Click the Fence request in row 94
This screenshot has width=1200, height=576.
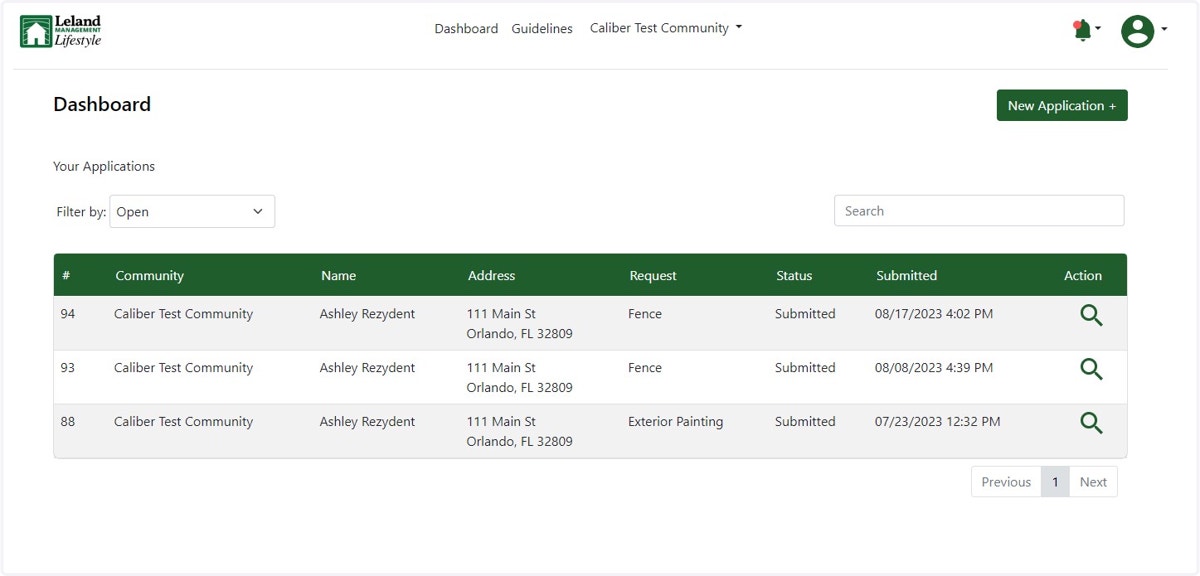click(x=645, y=314)
